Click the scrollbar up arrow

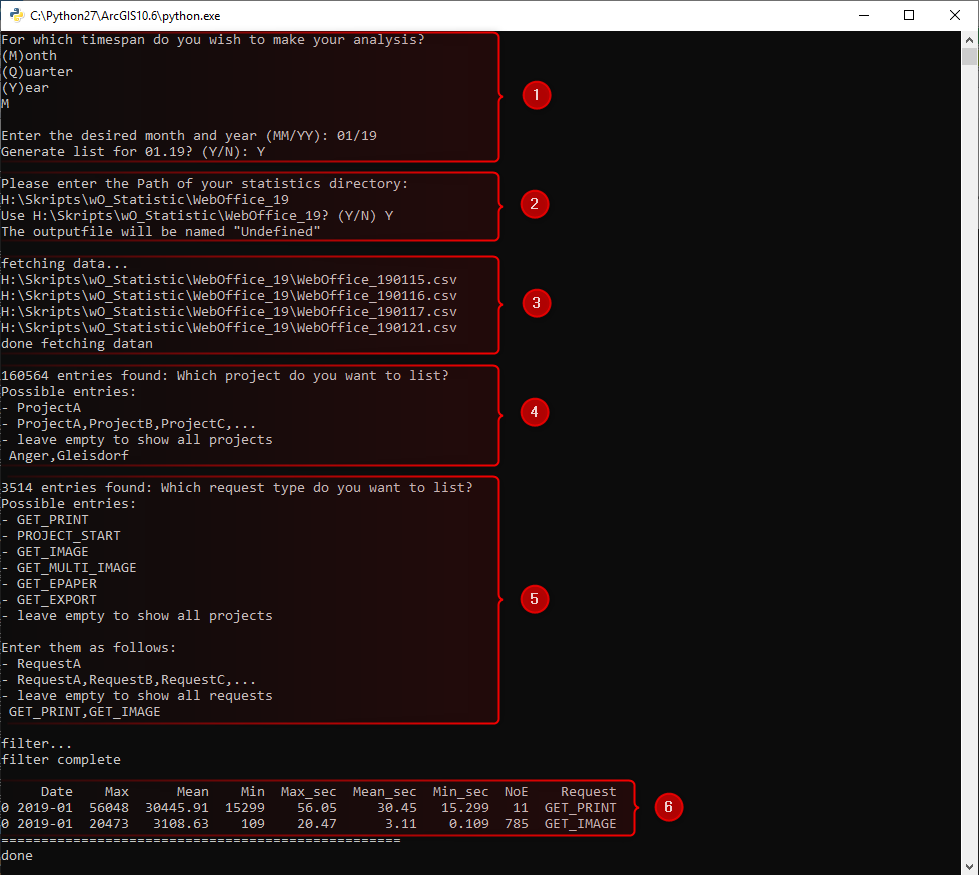click(x=968, y=39)
